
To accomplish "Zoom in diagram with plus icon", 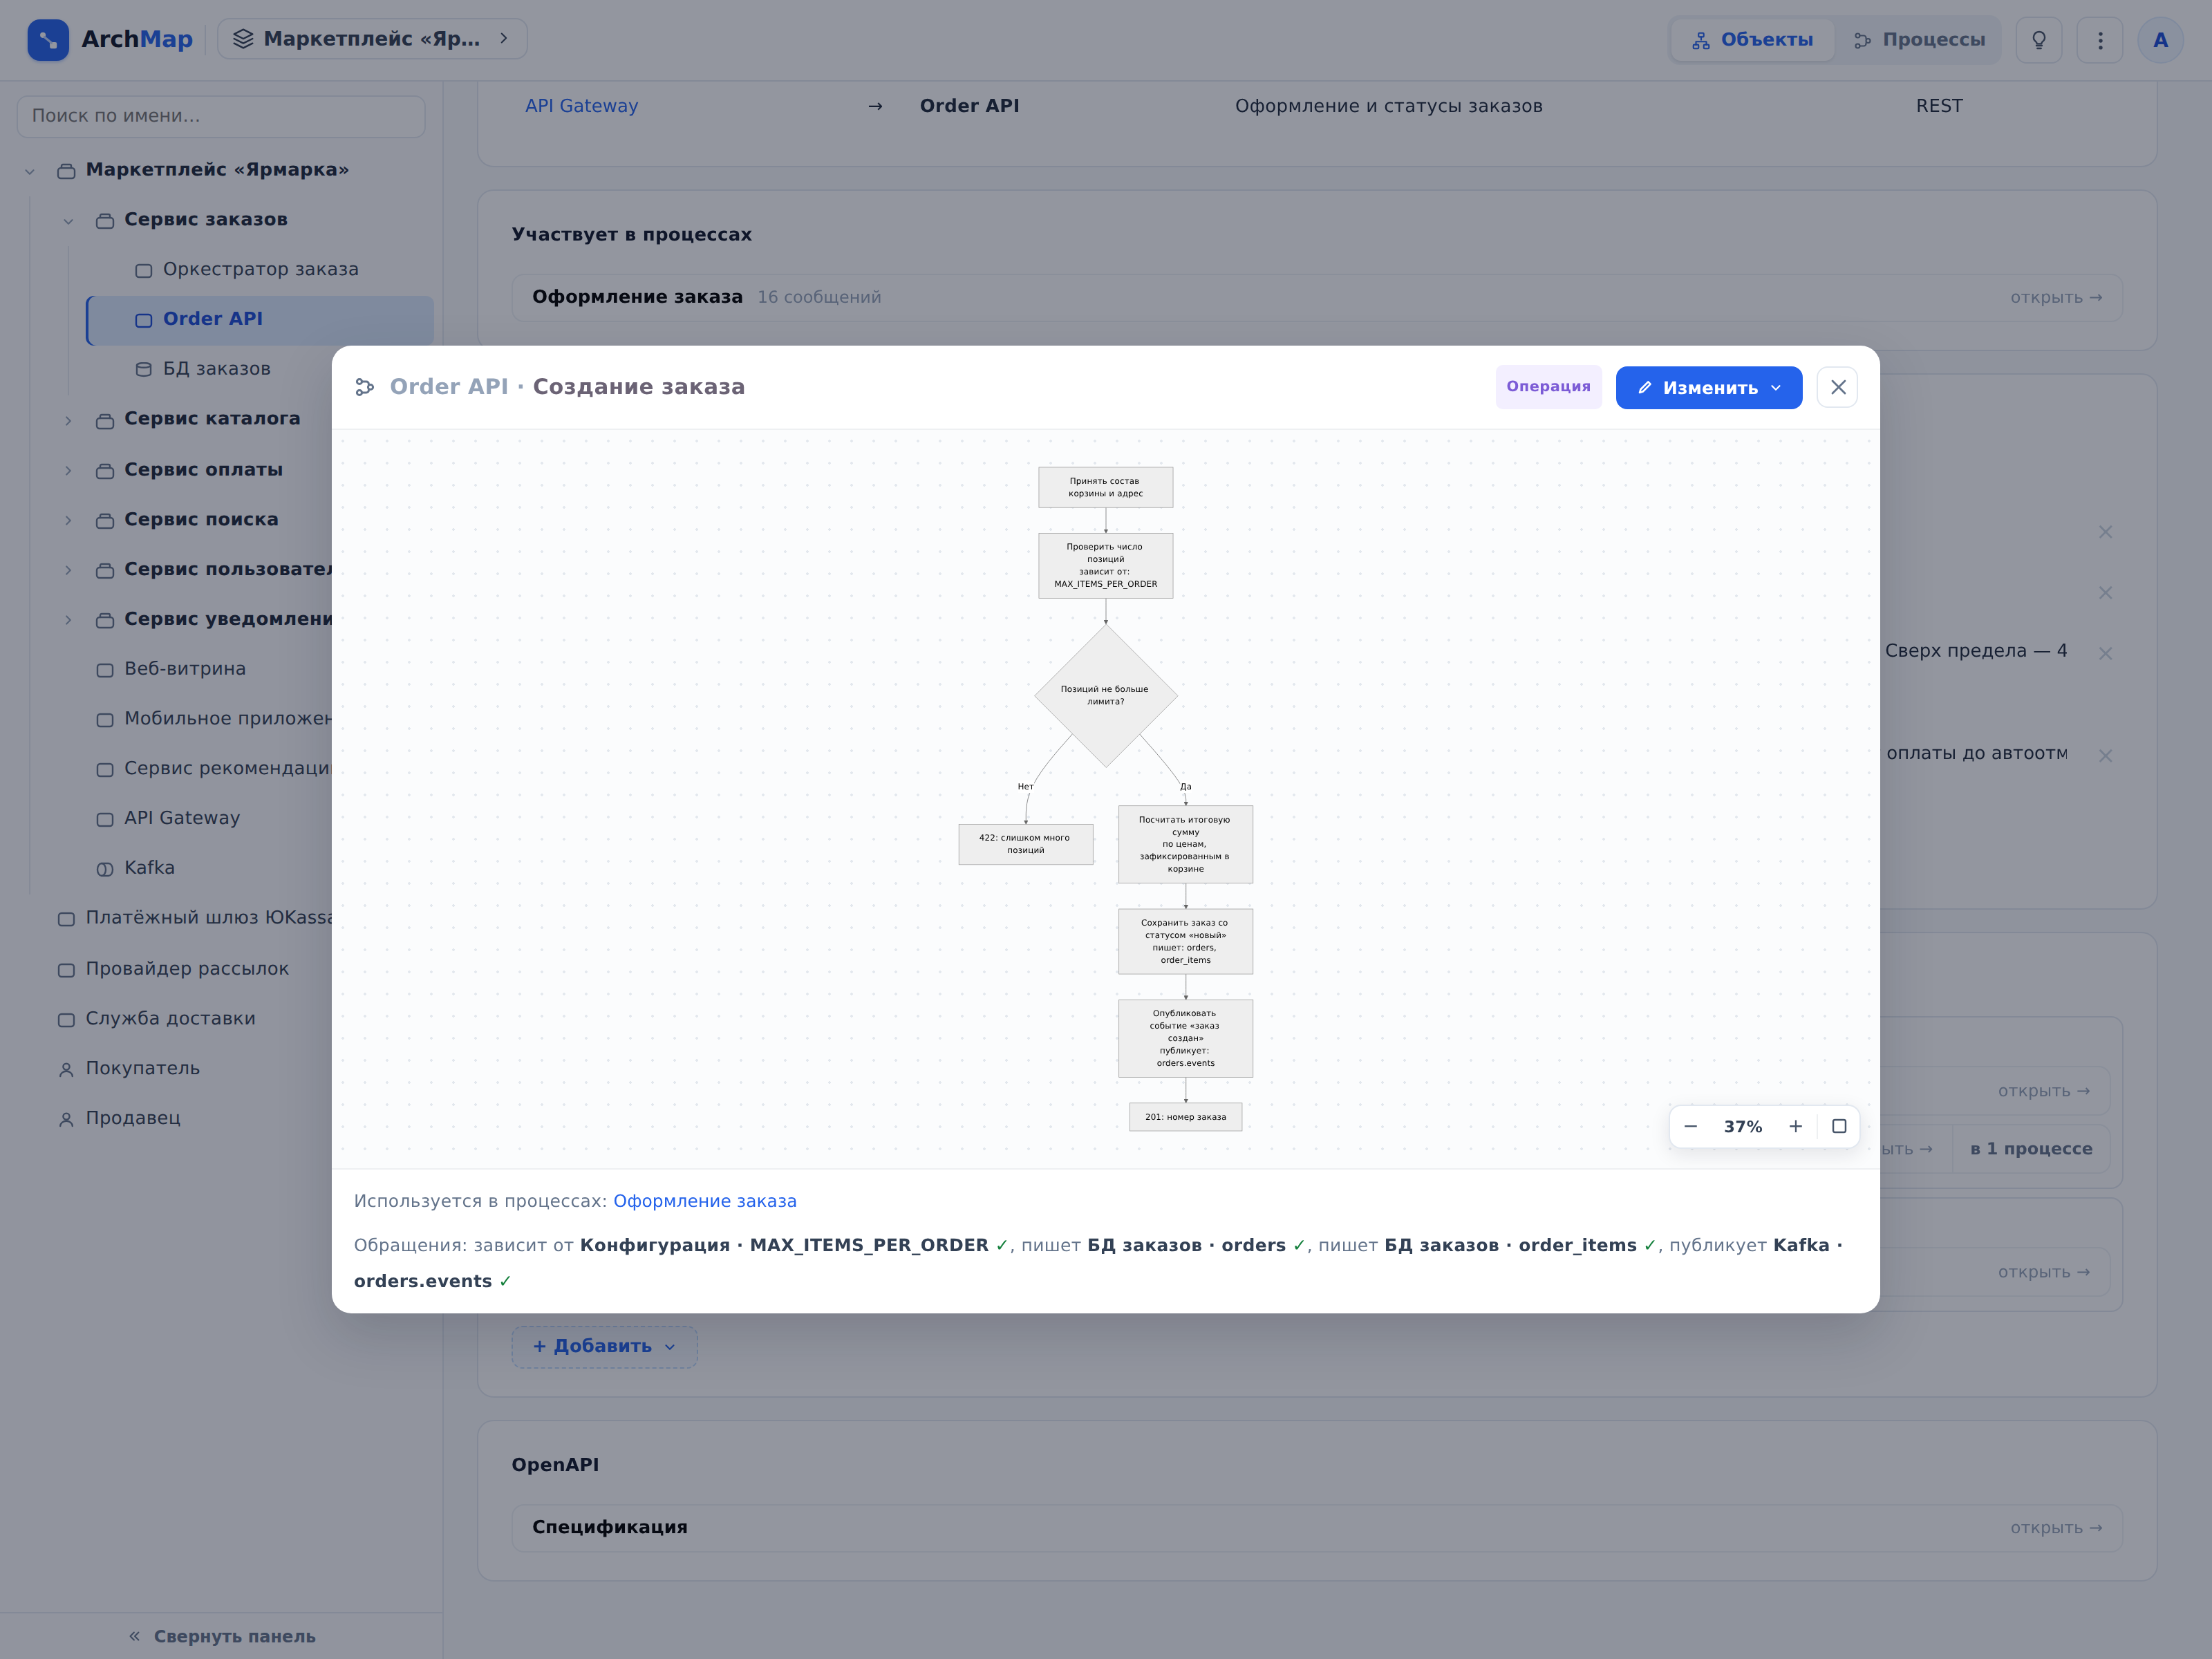I will click(1796, 1126).
